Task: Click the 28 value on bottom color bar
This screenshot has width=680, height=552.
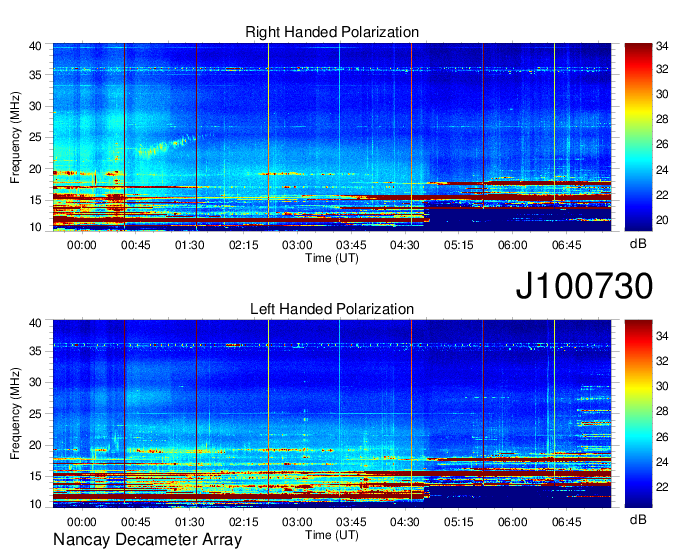Action: (x=662, y=411)
